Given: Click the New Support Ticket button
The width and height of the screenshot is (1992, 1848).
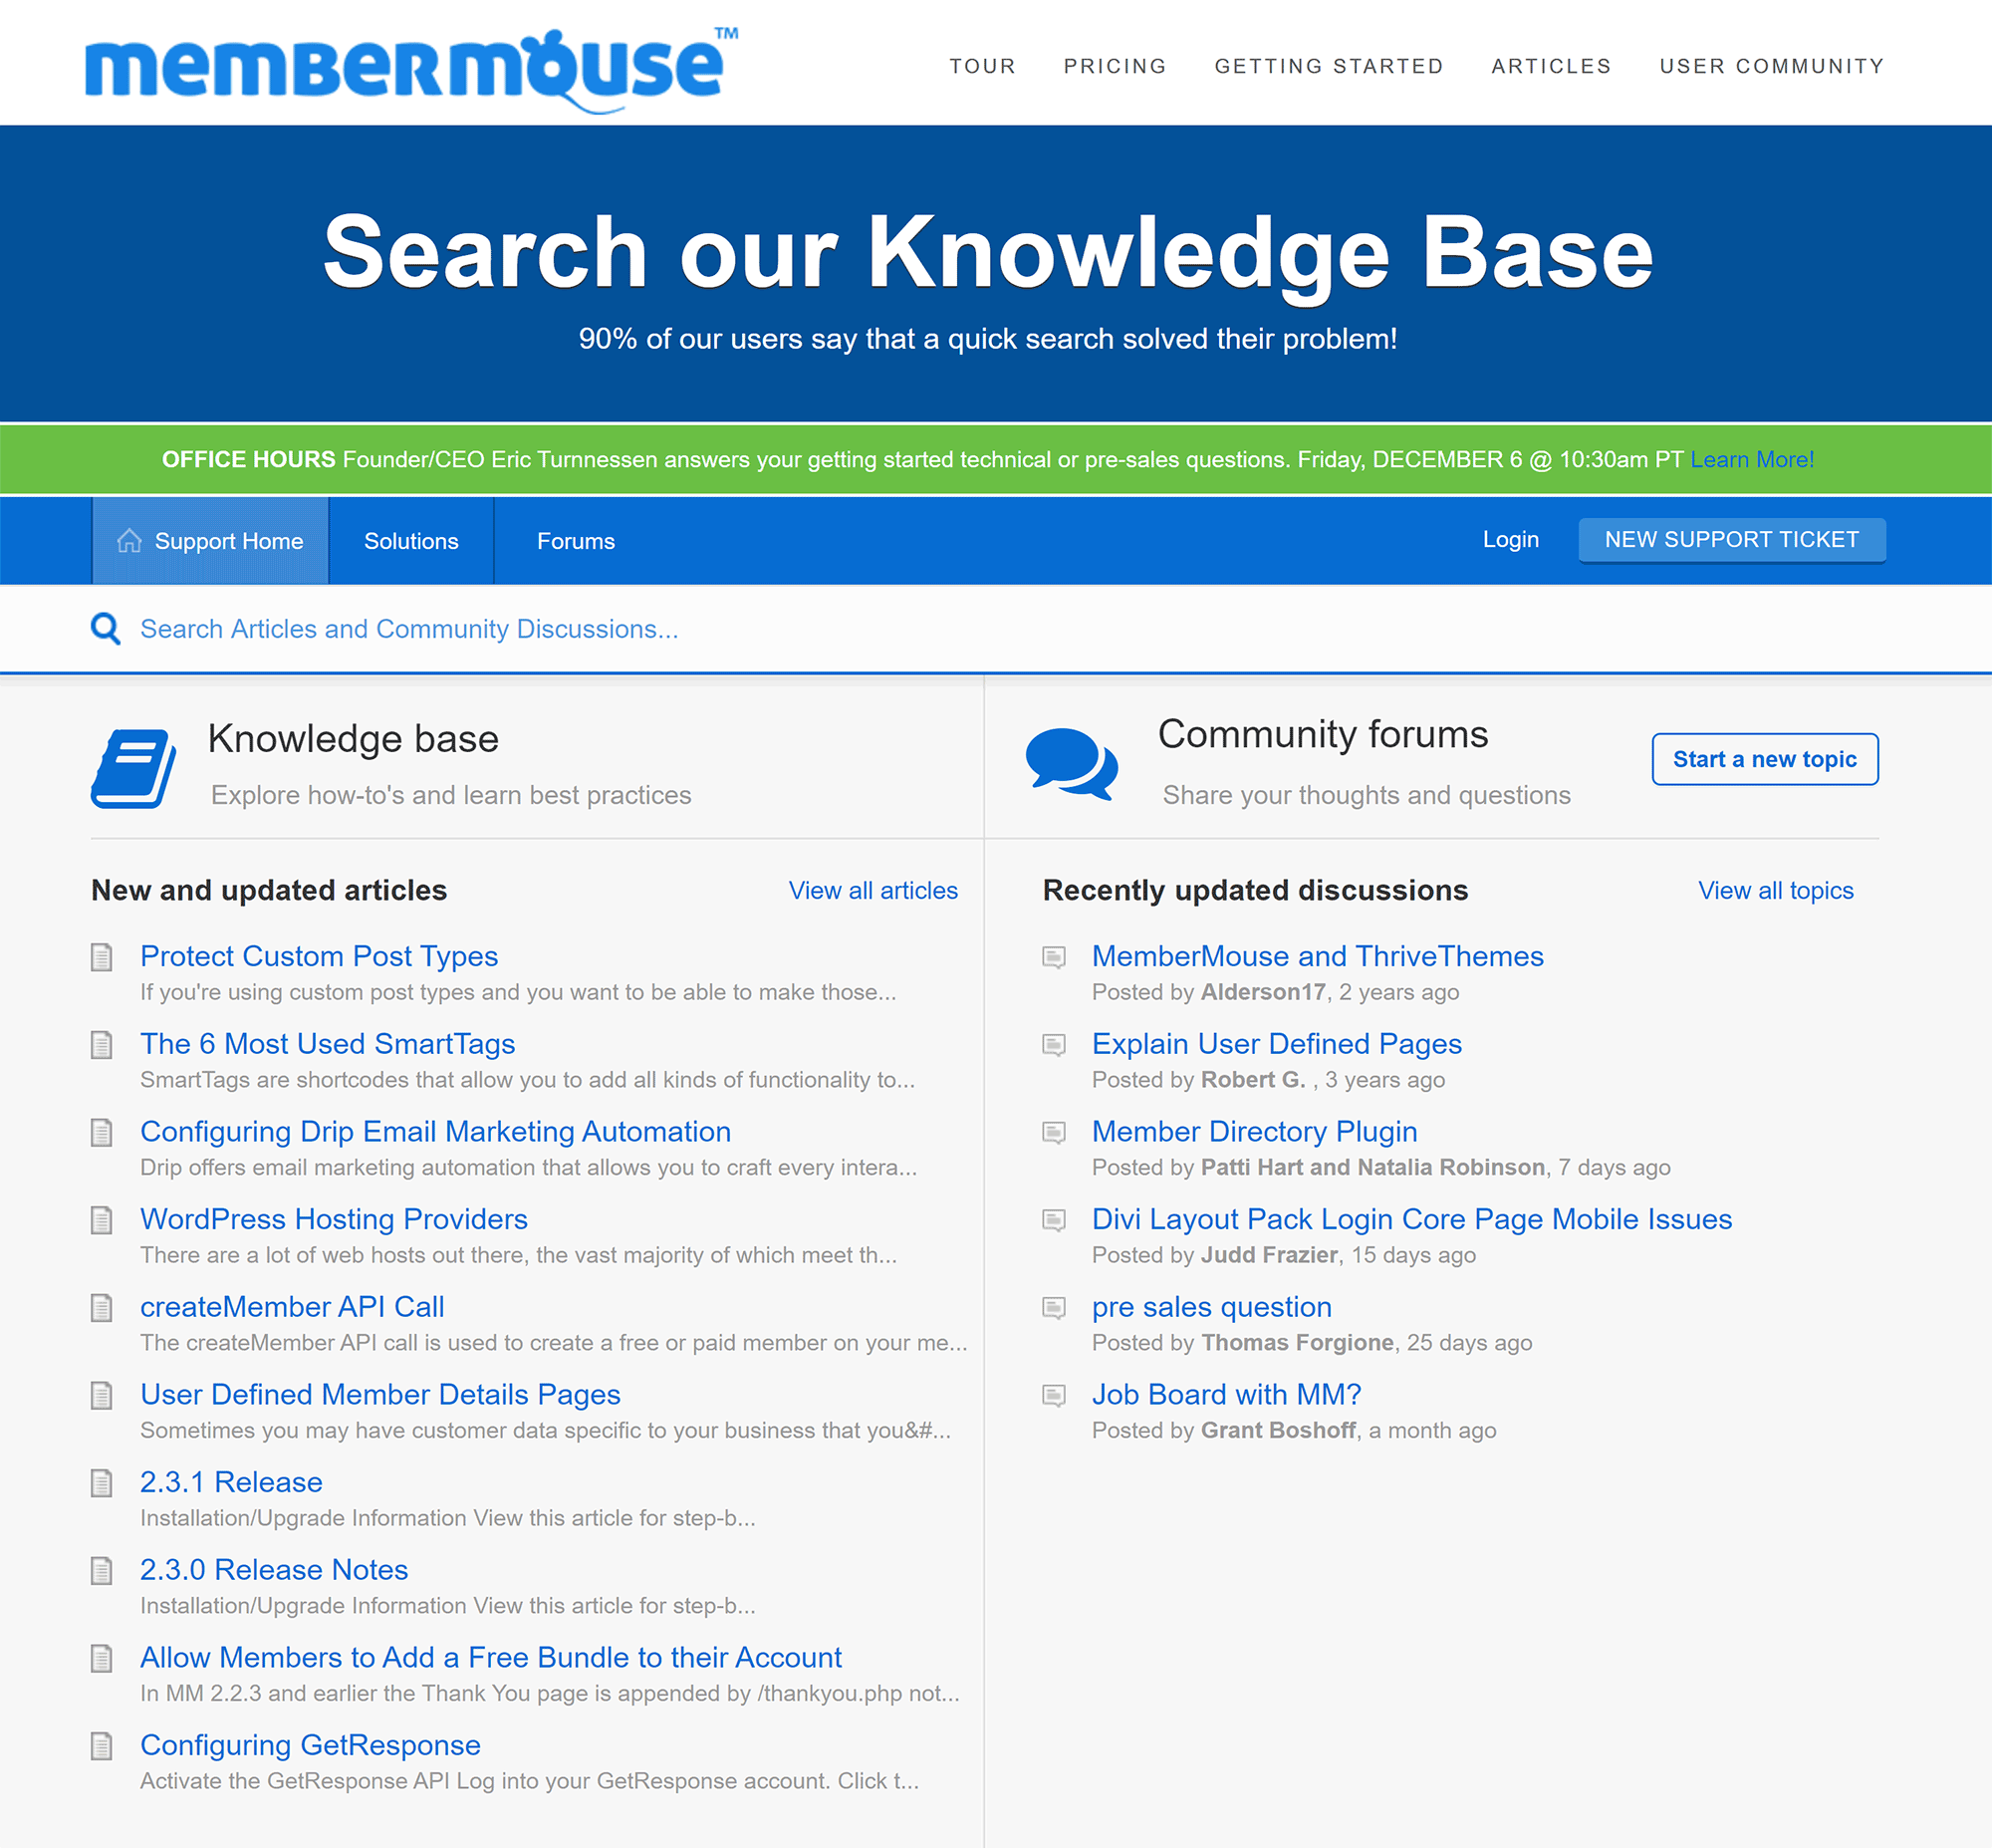Looking at the screenshot, I should (x=1730, y=540).
